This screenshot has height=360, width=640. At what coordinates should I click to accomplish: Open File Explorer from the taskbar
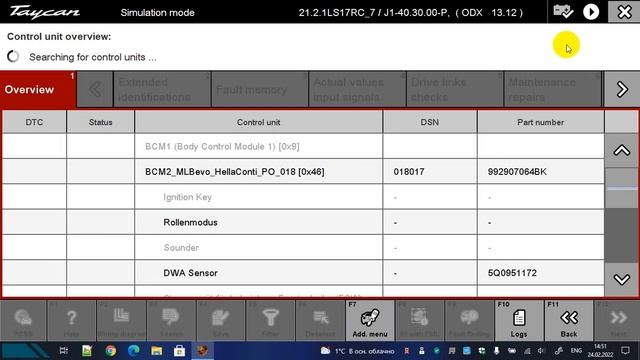157,351
